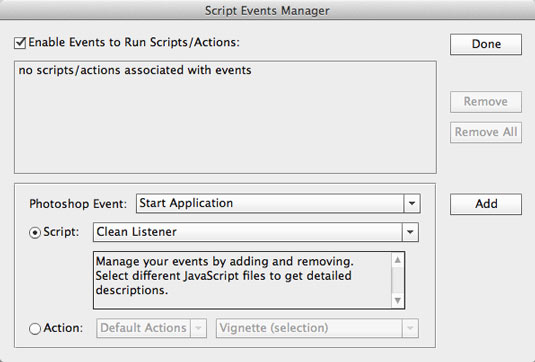Image resolution: width=535 pixels, height=362 pixels.
Task: Open the Vignette (selection) action dropdown
Action: coord(317,328)
